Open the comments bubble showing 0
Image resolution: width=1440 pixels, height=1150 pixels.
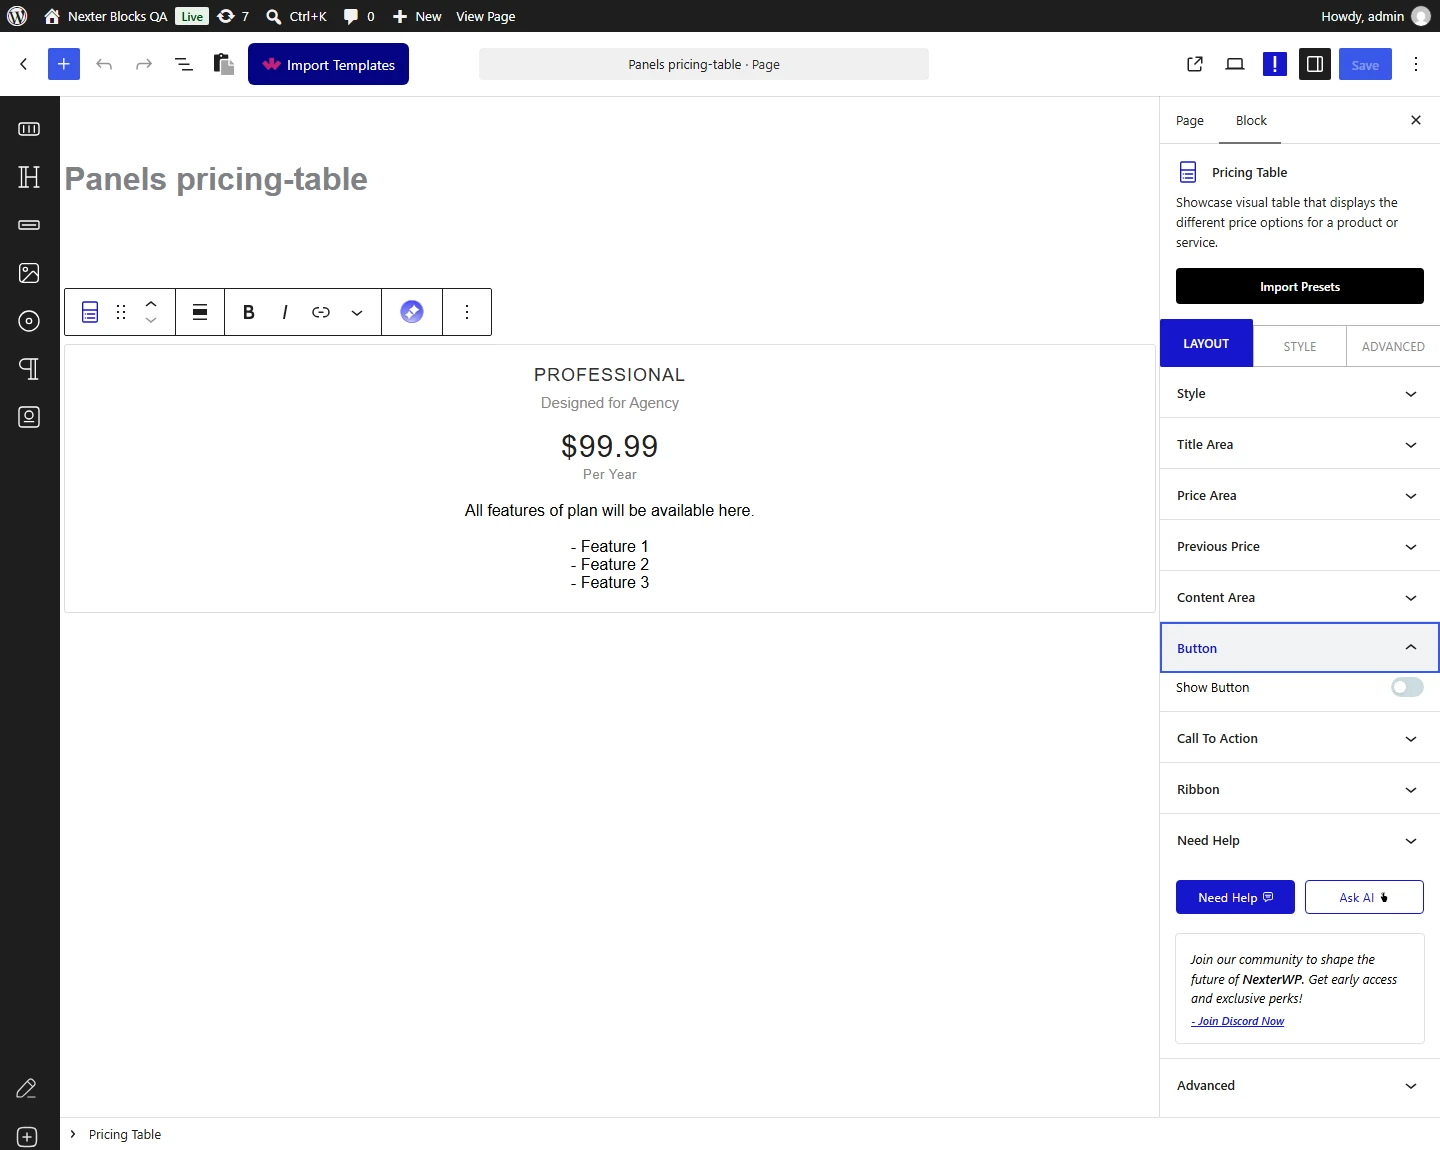[359, 16]
